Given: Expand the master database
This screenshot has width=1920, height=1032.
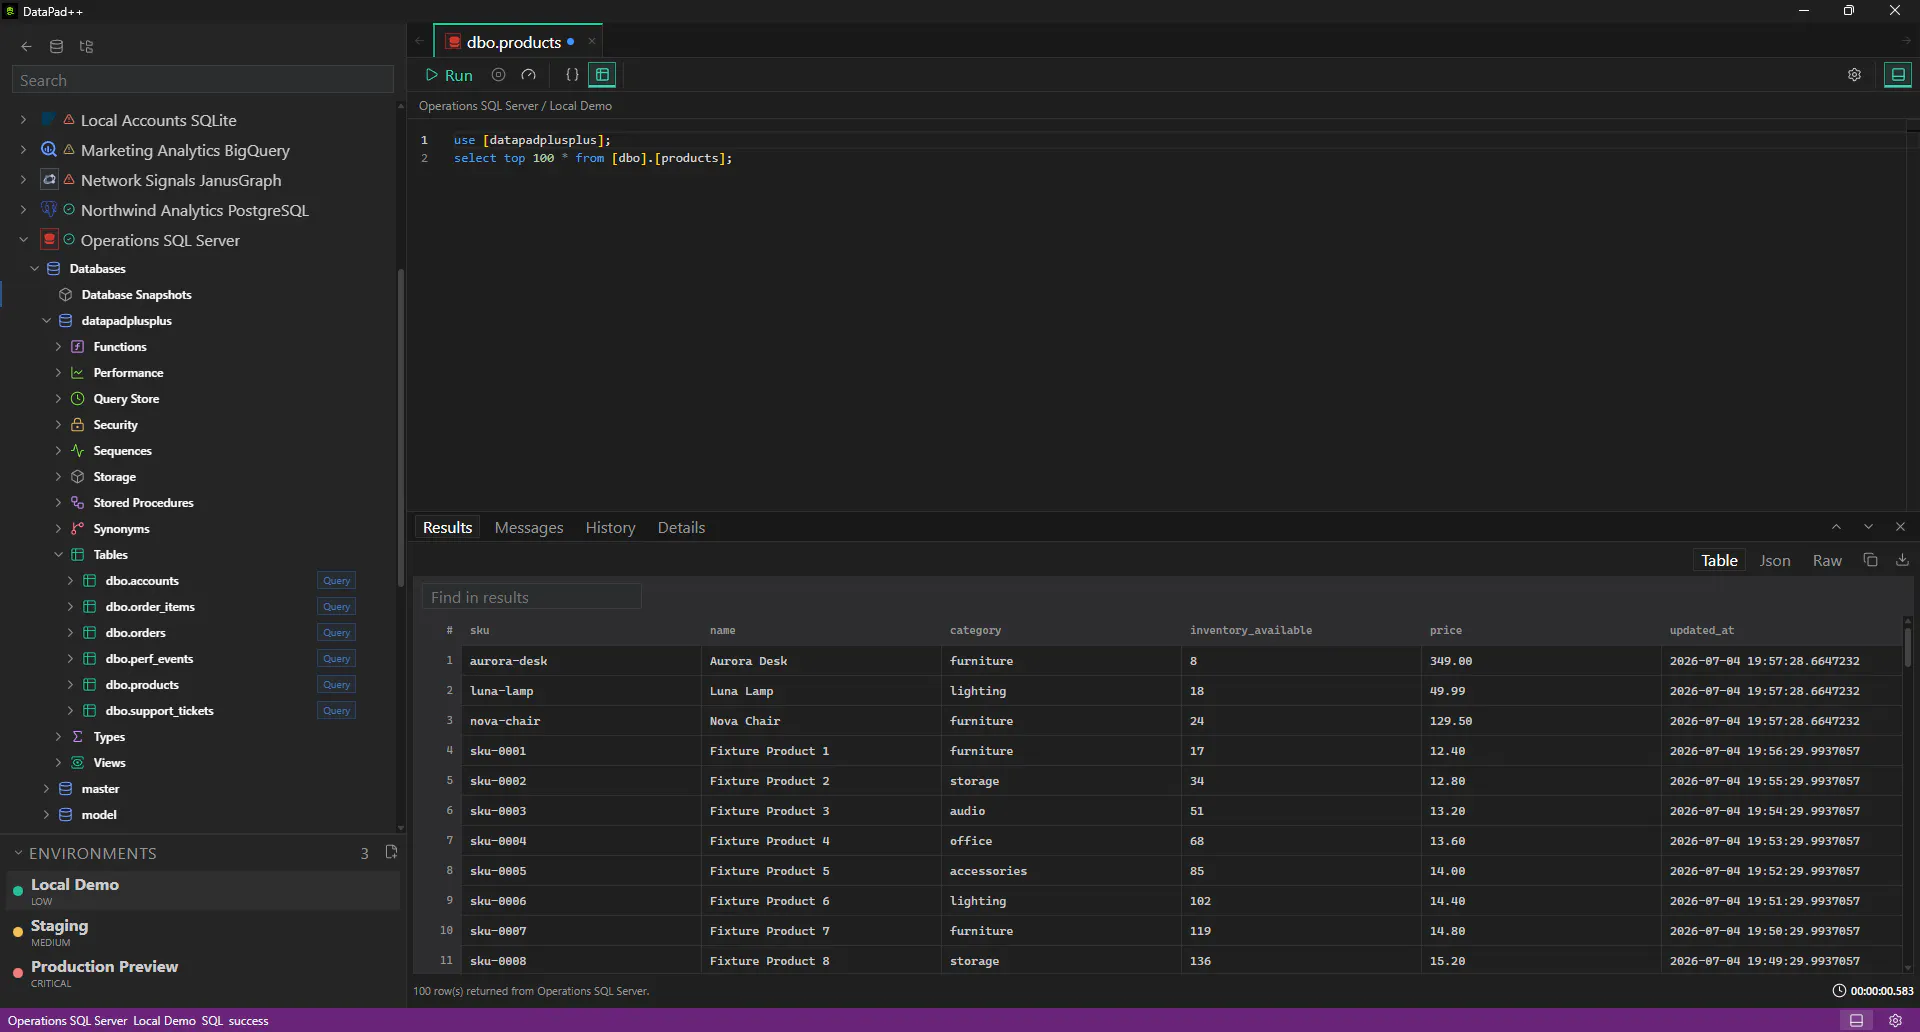Looking at the screenshot, I should (46, 789).
